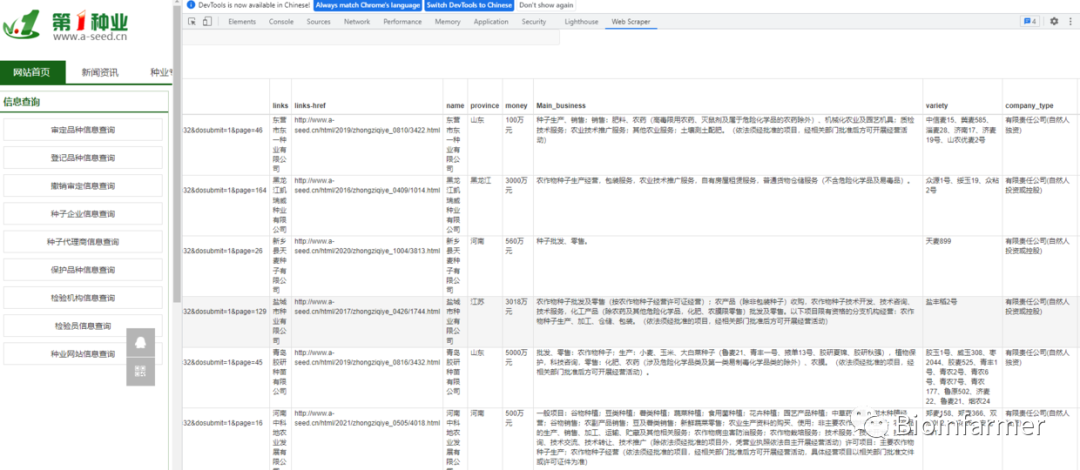The width and height of the screenshot is (1080, 470).
Task: Click 审定品种信息查询 query button
Action: pos(83,130)
